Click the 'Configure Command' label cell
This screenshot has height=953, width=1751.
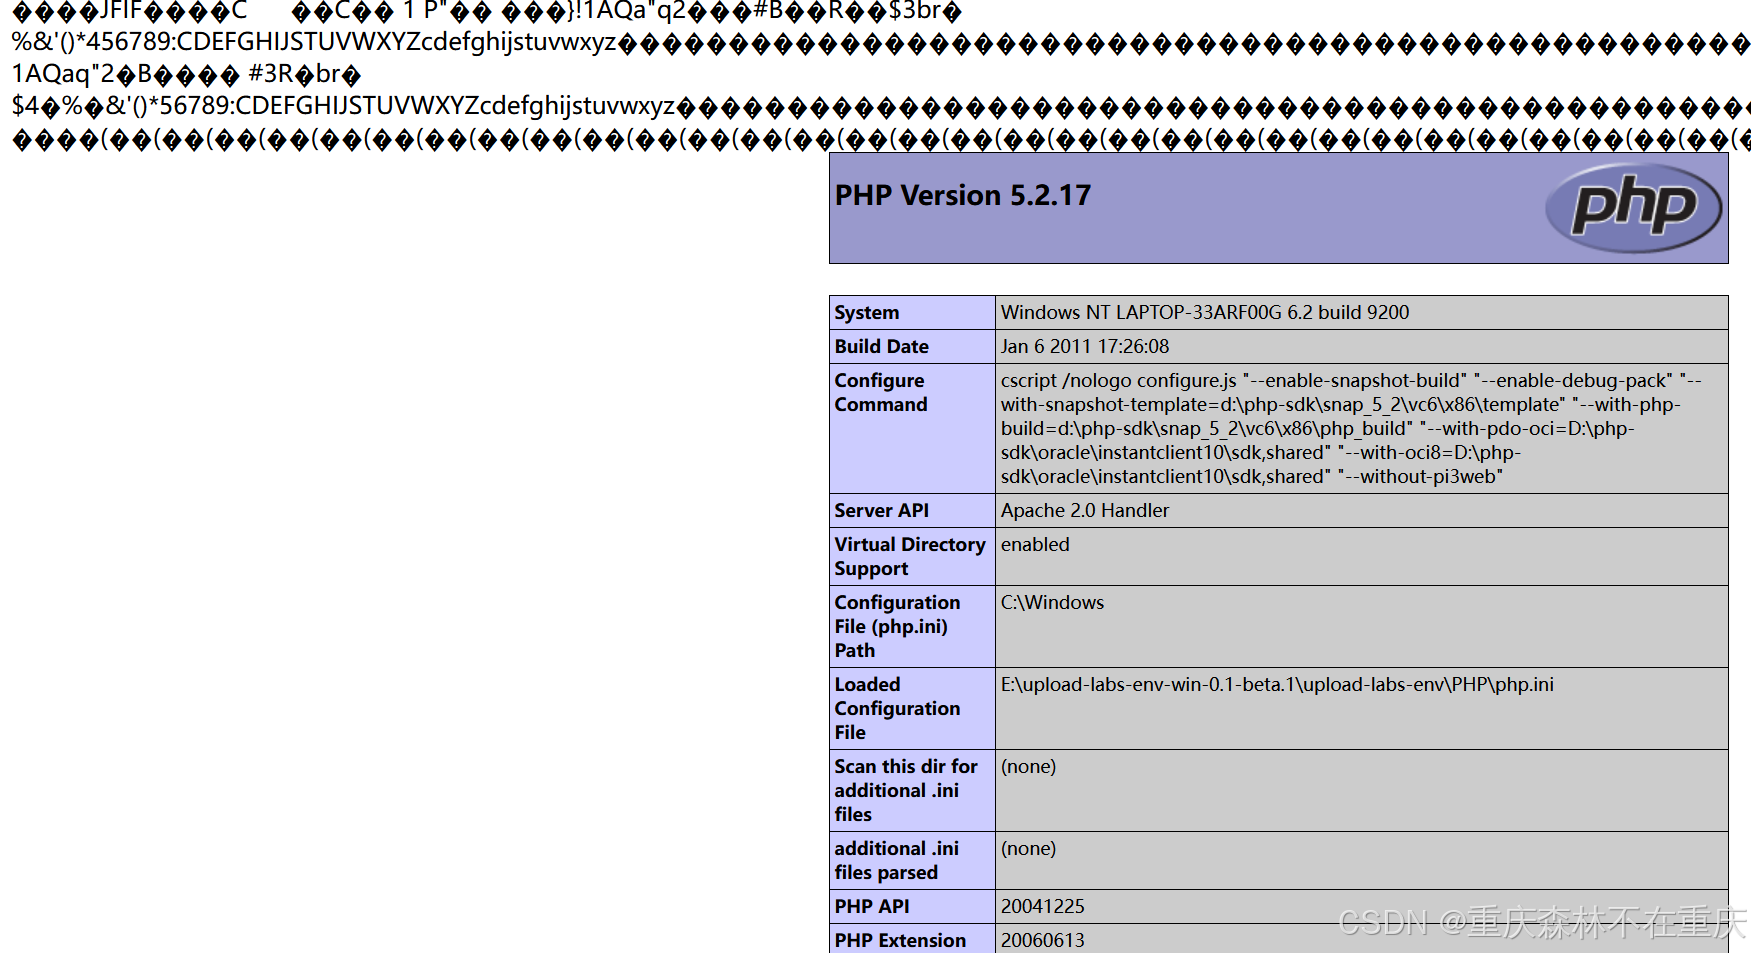pos(912,428)
